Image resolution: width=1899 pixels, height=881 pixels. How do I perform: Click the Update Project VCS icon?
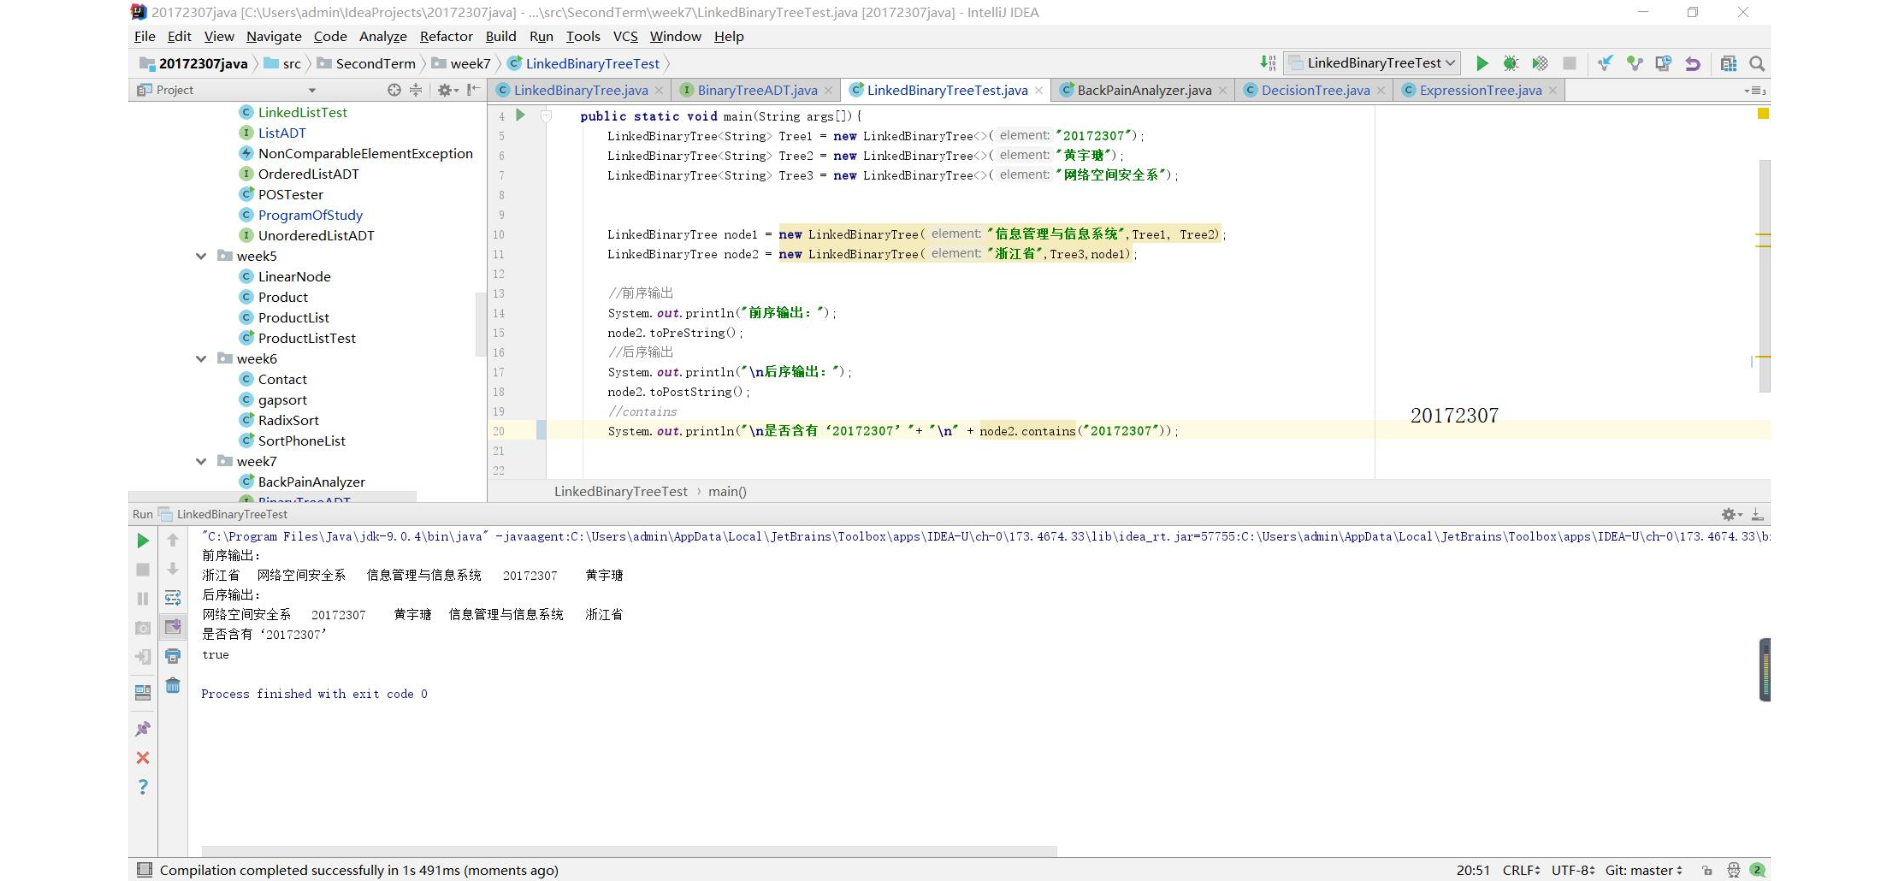[1605, 63]
